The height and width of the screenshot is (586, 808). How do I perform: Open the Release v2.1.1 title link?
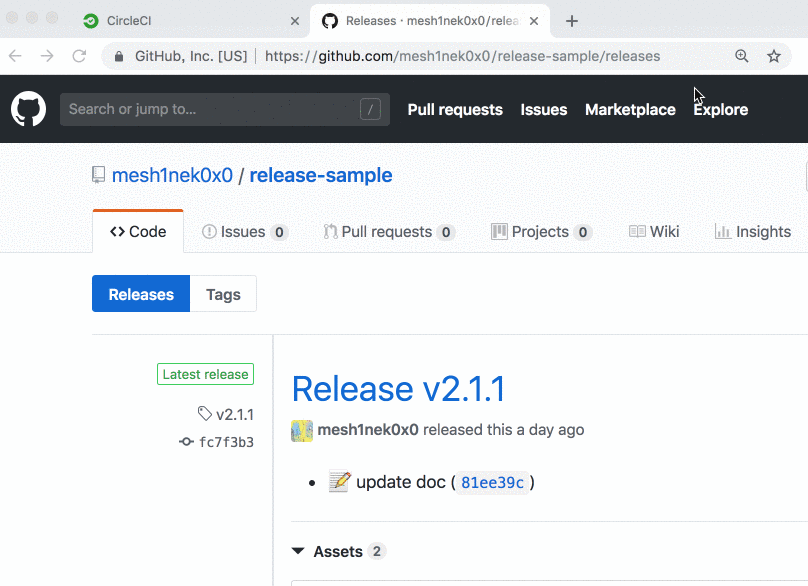(x=399, y=389)
